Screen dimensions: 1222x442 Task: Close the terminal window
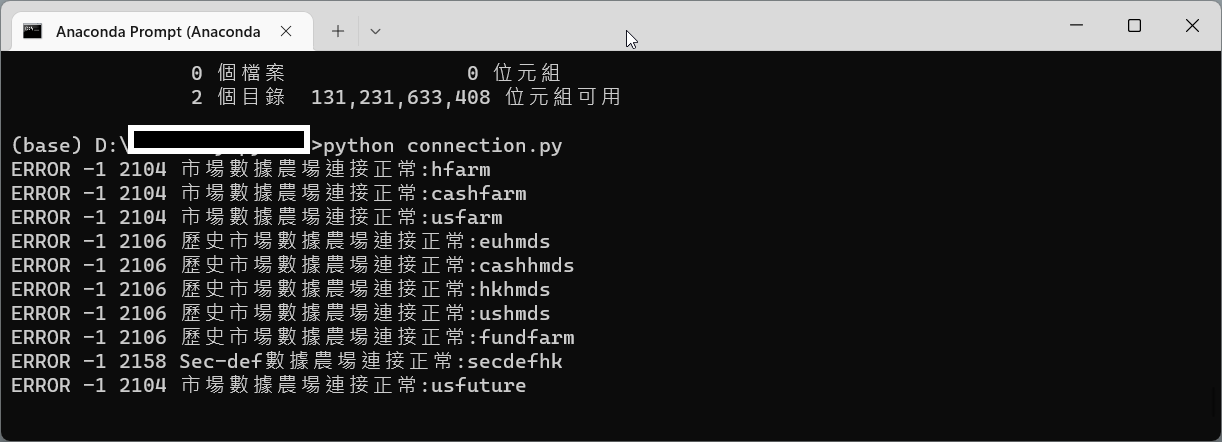[x=1192, y=26]
